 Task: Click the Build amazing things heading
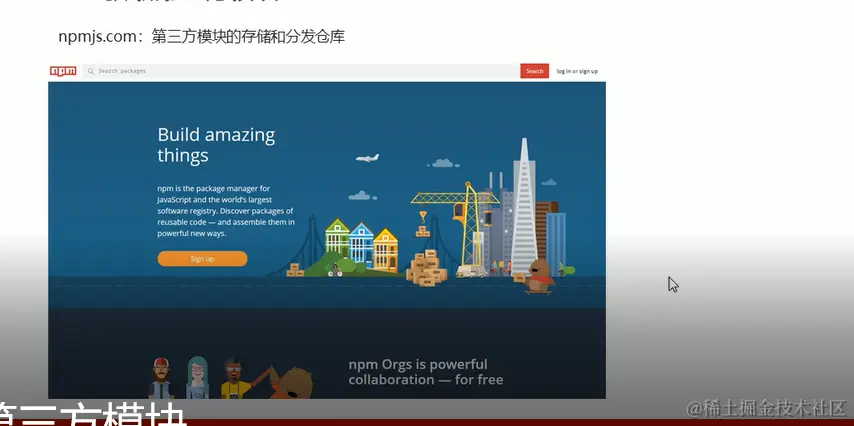[x=216, y=145]
